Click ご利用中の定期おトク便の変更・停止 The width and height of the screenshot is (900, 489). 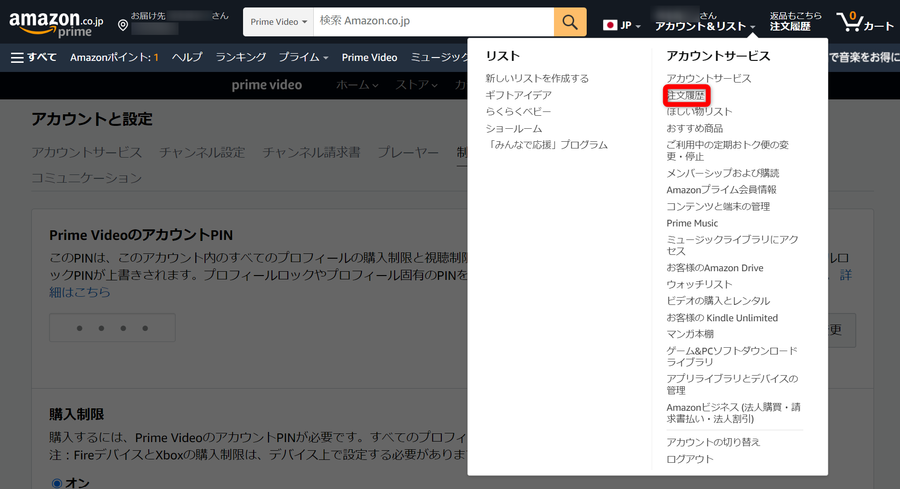[727, 150]
